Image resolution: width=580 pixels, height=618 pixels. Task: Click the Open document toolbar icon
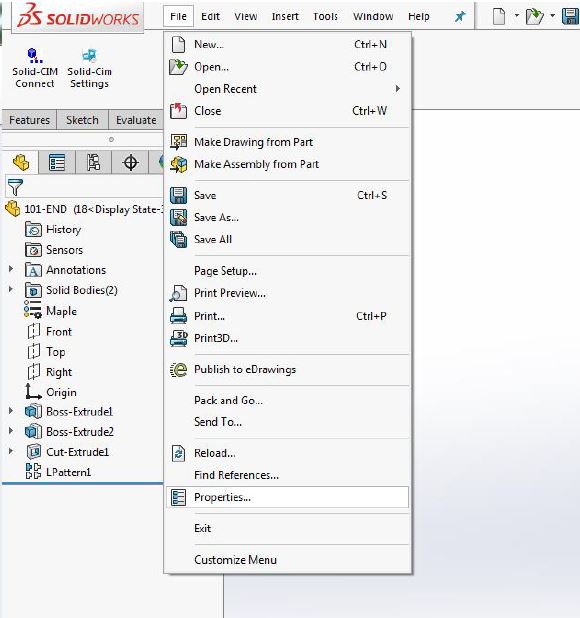535,16
